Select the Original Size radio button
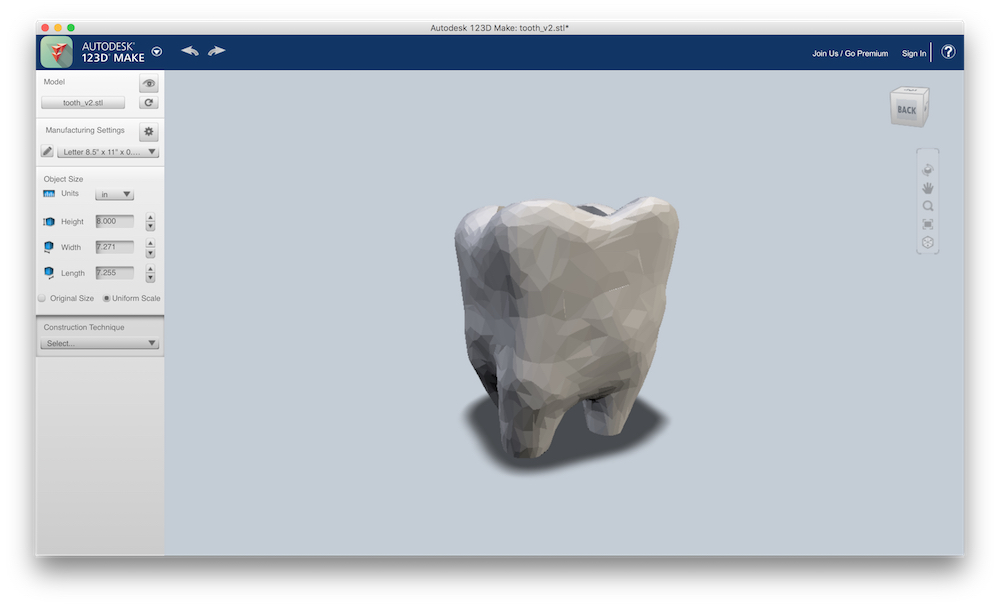This screenshot has width=1000, height=607. pyautogui.click(x=42, y=298)
